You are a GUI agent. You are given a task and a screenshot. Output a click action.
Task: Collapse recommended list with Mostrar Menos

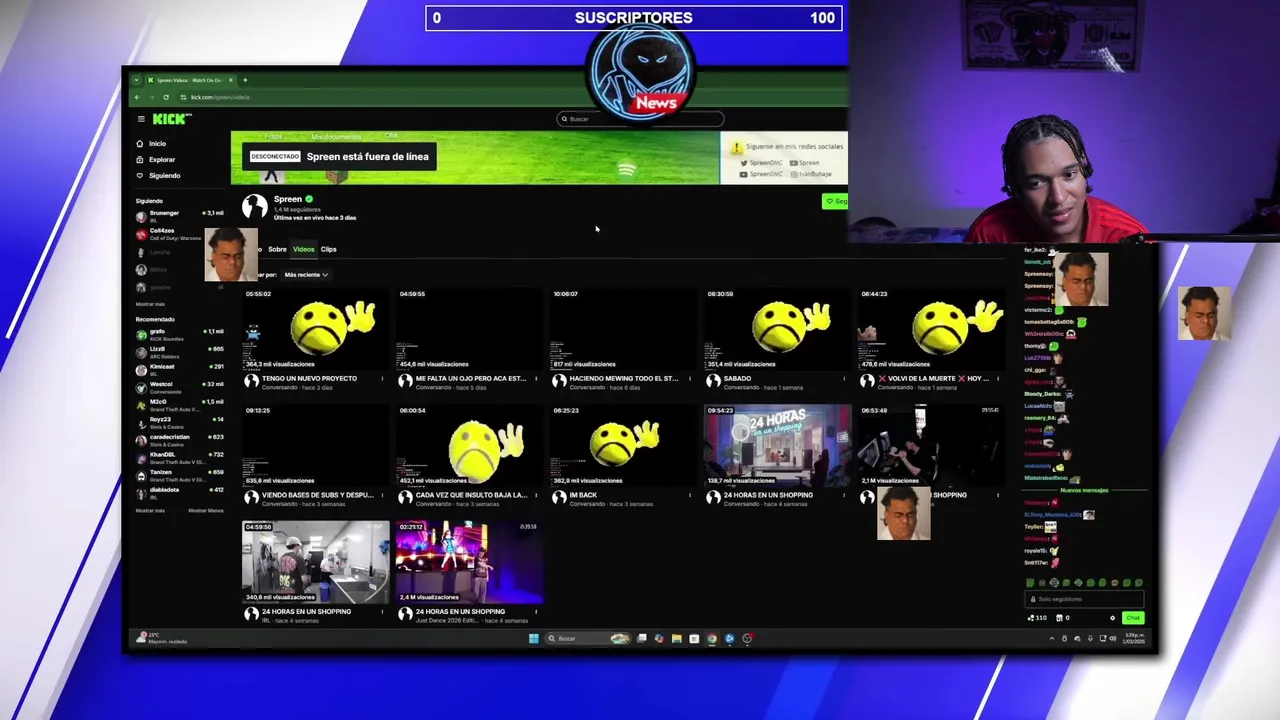pyautogui.click(x=206, y=511)
